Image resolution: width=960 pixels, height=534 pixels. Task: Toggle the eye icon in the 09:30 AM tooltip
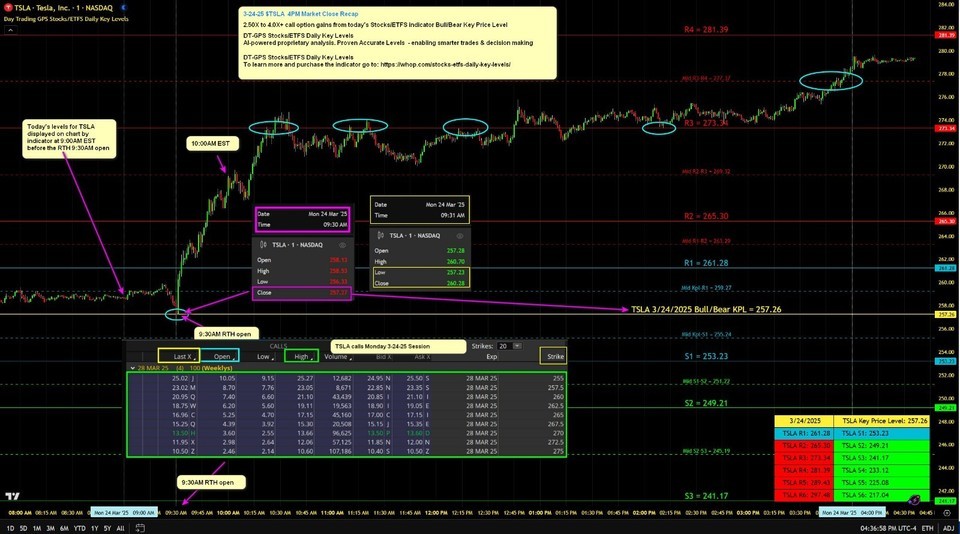[x=342, y=245]
